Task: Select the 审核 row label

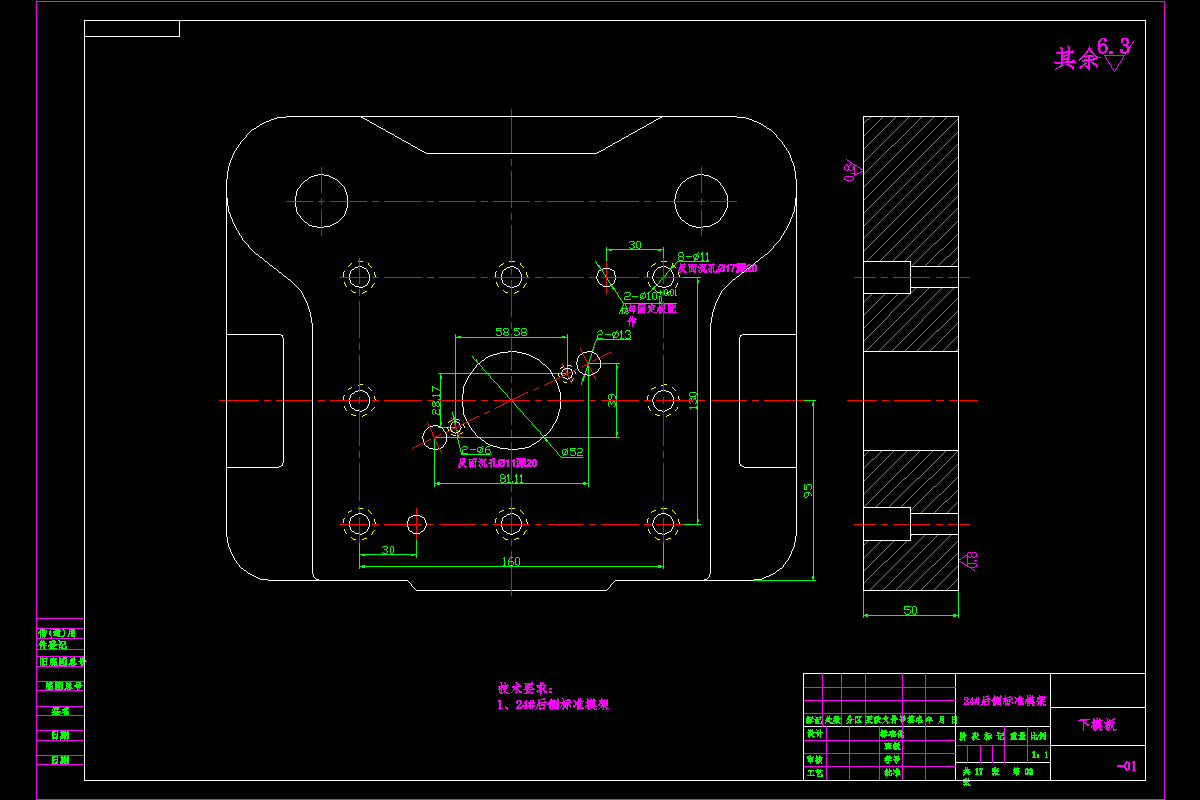Action: [x=814, y=759]
